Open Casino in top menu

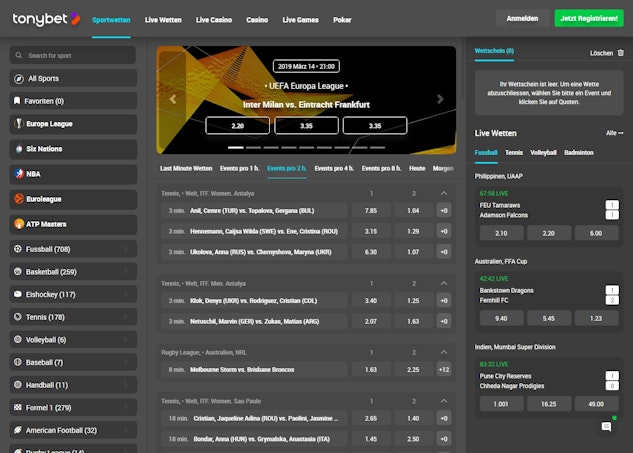(x=257, y=20)
